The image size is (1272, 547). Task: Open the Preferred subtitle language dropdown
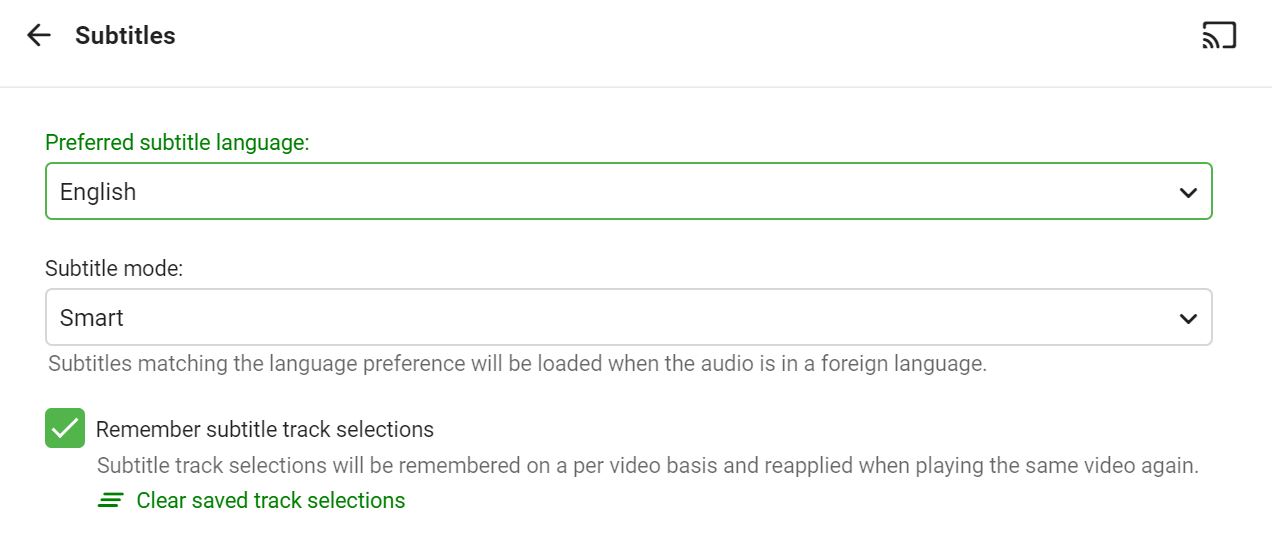pyautogui.click(x=628, y=191)
